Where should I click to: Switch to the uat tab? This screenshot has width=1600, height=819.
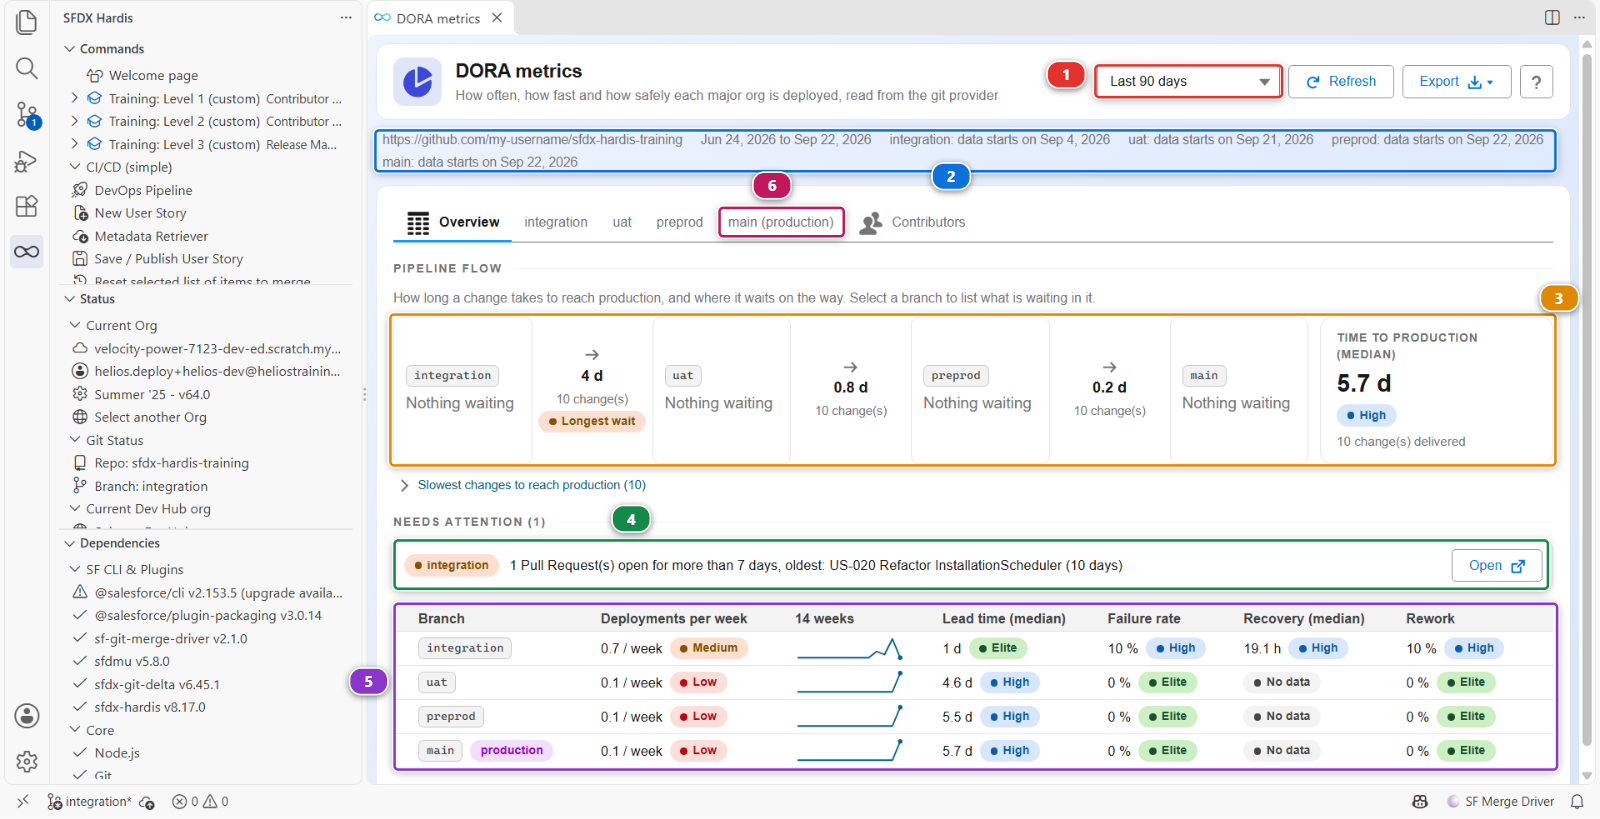(x=622, y=222)
